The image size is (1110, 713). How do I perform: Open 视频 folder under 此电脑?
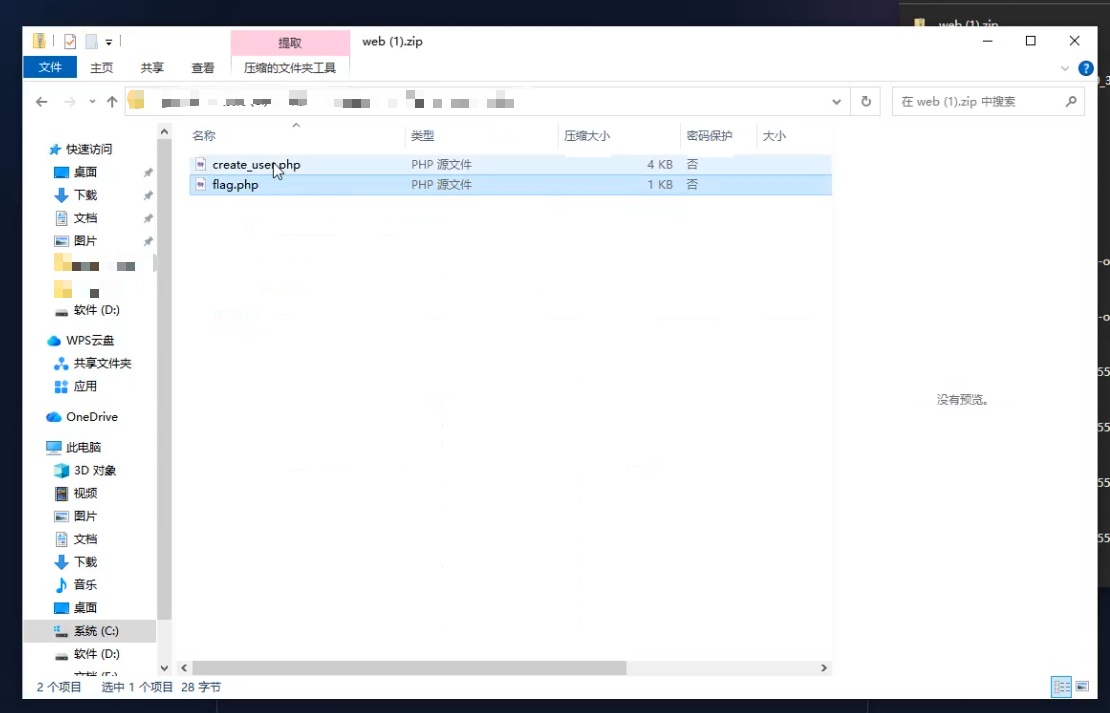[85, 494]
